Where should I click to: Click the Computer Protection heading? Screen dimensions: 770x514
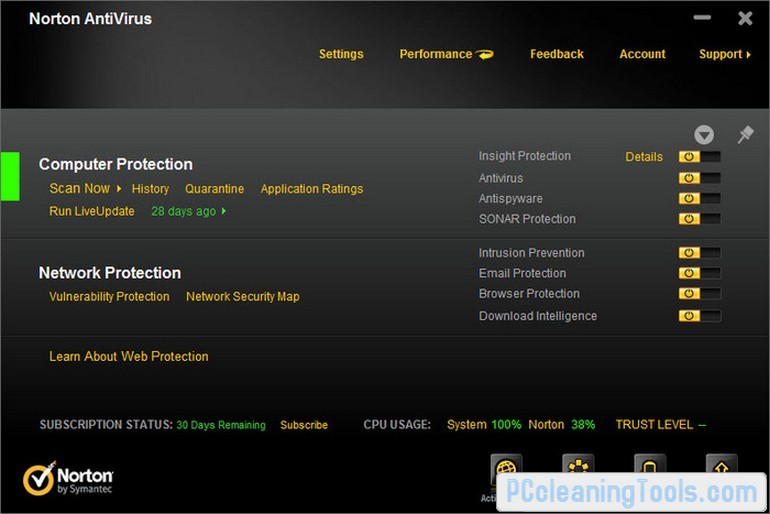click(x=116, y=164)
